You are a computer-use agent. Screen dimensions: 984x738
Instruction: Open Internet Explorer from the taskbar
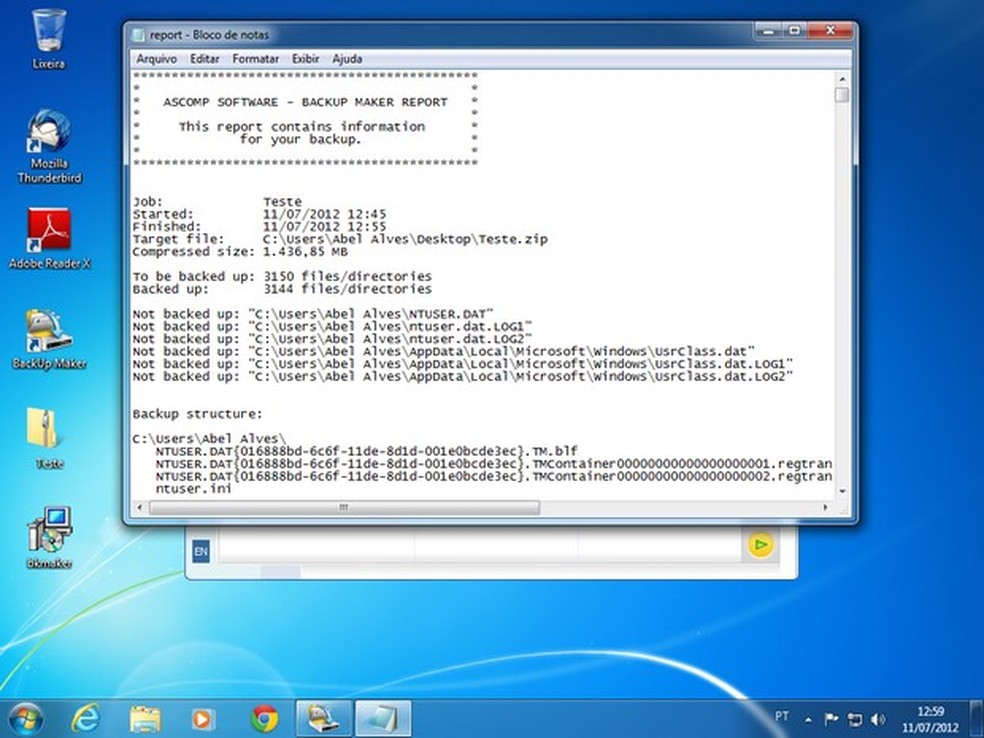coord(85,718)
